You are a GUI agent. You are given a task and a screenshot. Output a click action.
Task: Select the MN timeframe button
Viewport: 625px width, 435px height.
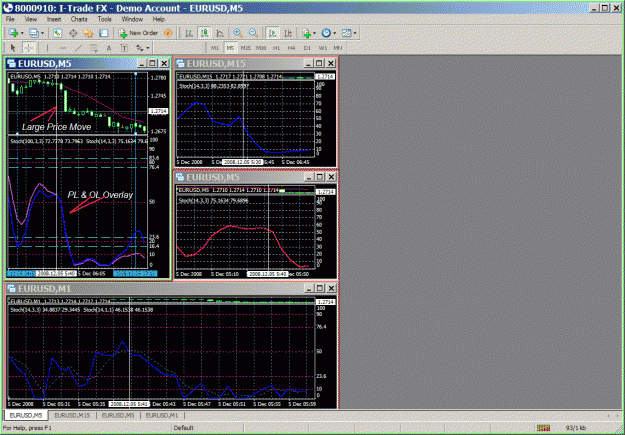338,48
